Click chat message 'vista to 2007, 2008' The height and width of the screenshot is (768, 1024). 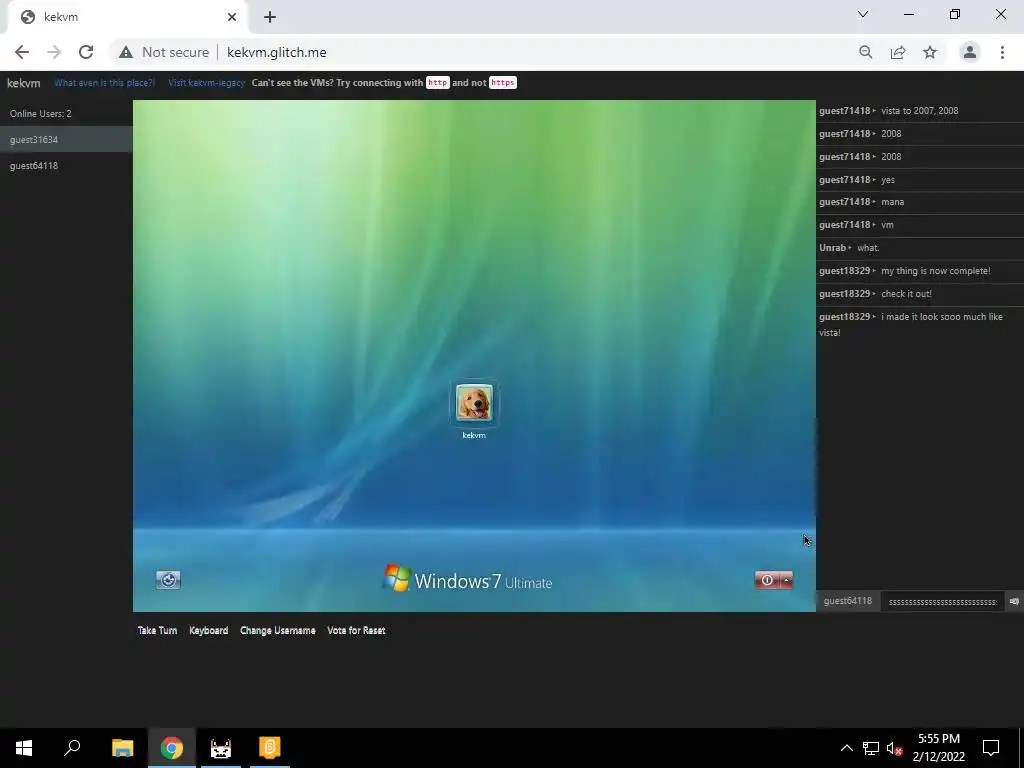click(920, 111)
